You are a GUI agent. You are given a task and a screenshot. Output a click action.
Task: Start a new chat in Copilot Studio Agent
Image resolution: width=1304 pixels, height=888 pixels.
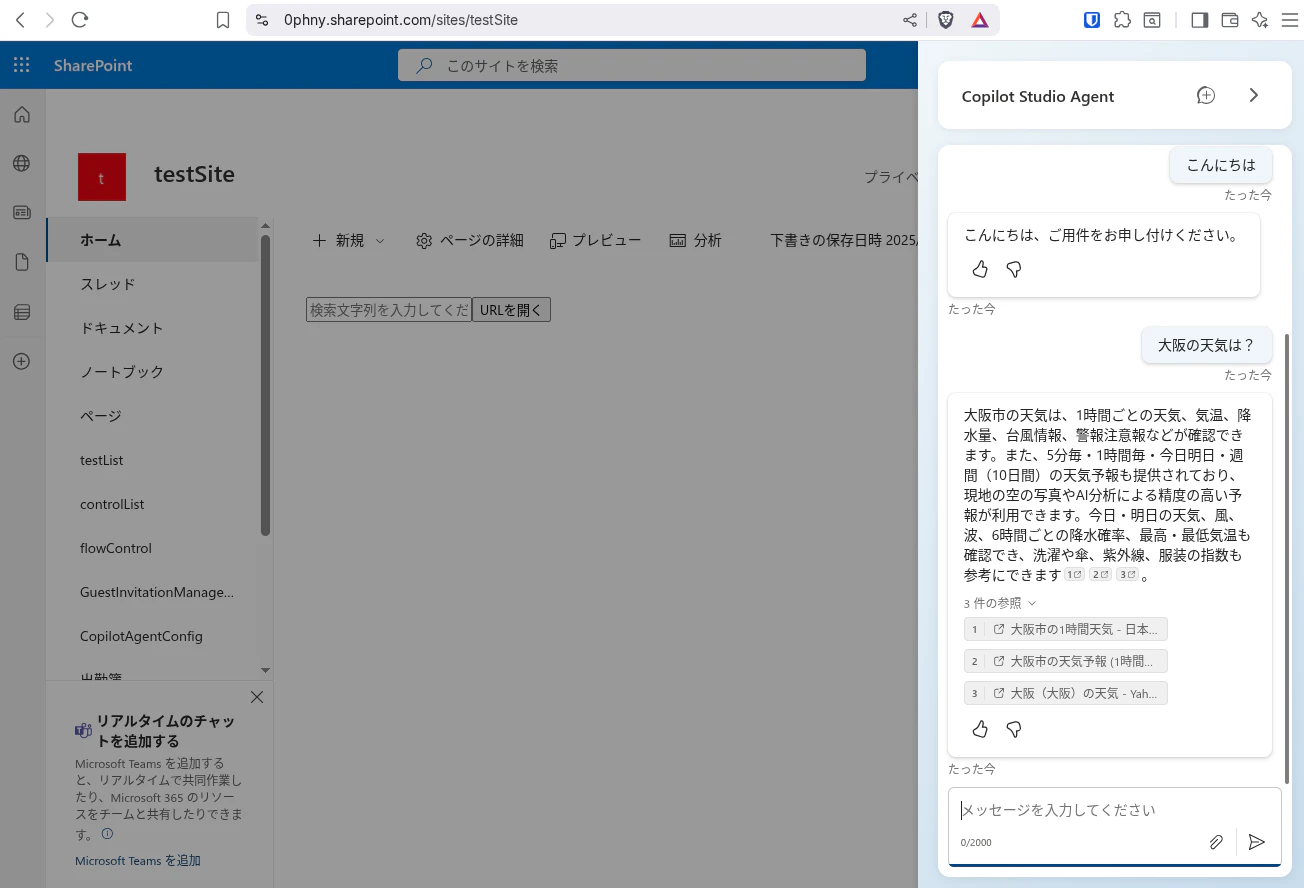click(x=1206, y=96)
